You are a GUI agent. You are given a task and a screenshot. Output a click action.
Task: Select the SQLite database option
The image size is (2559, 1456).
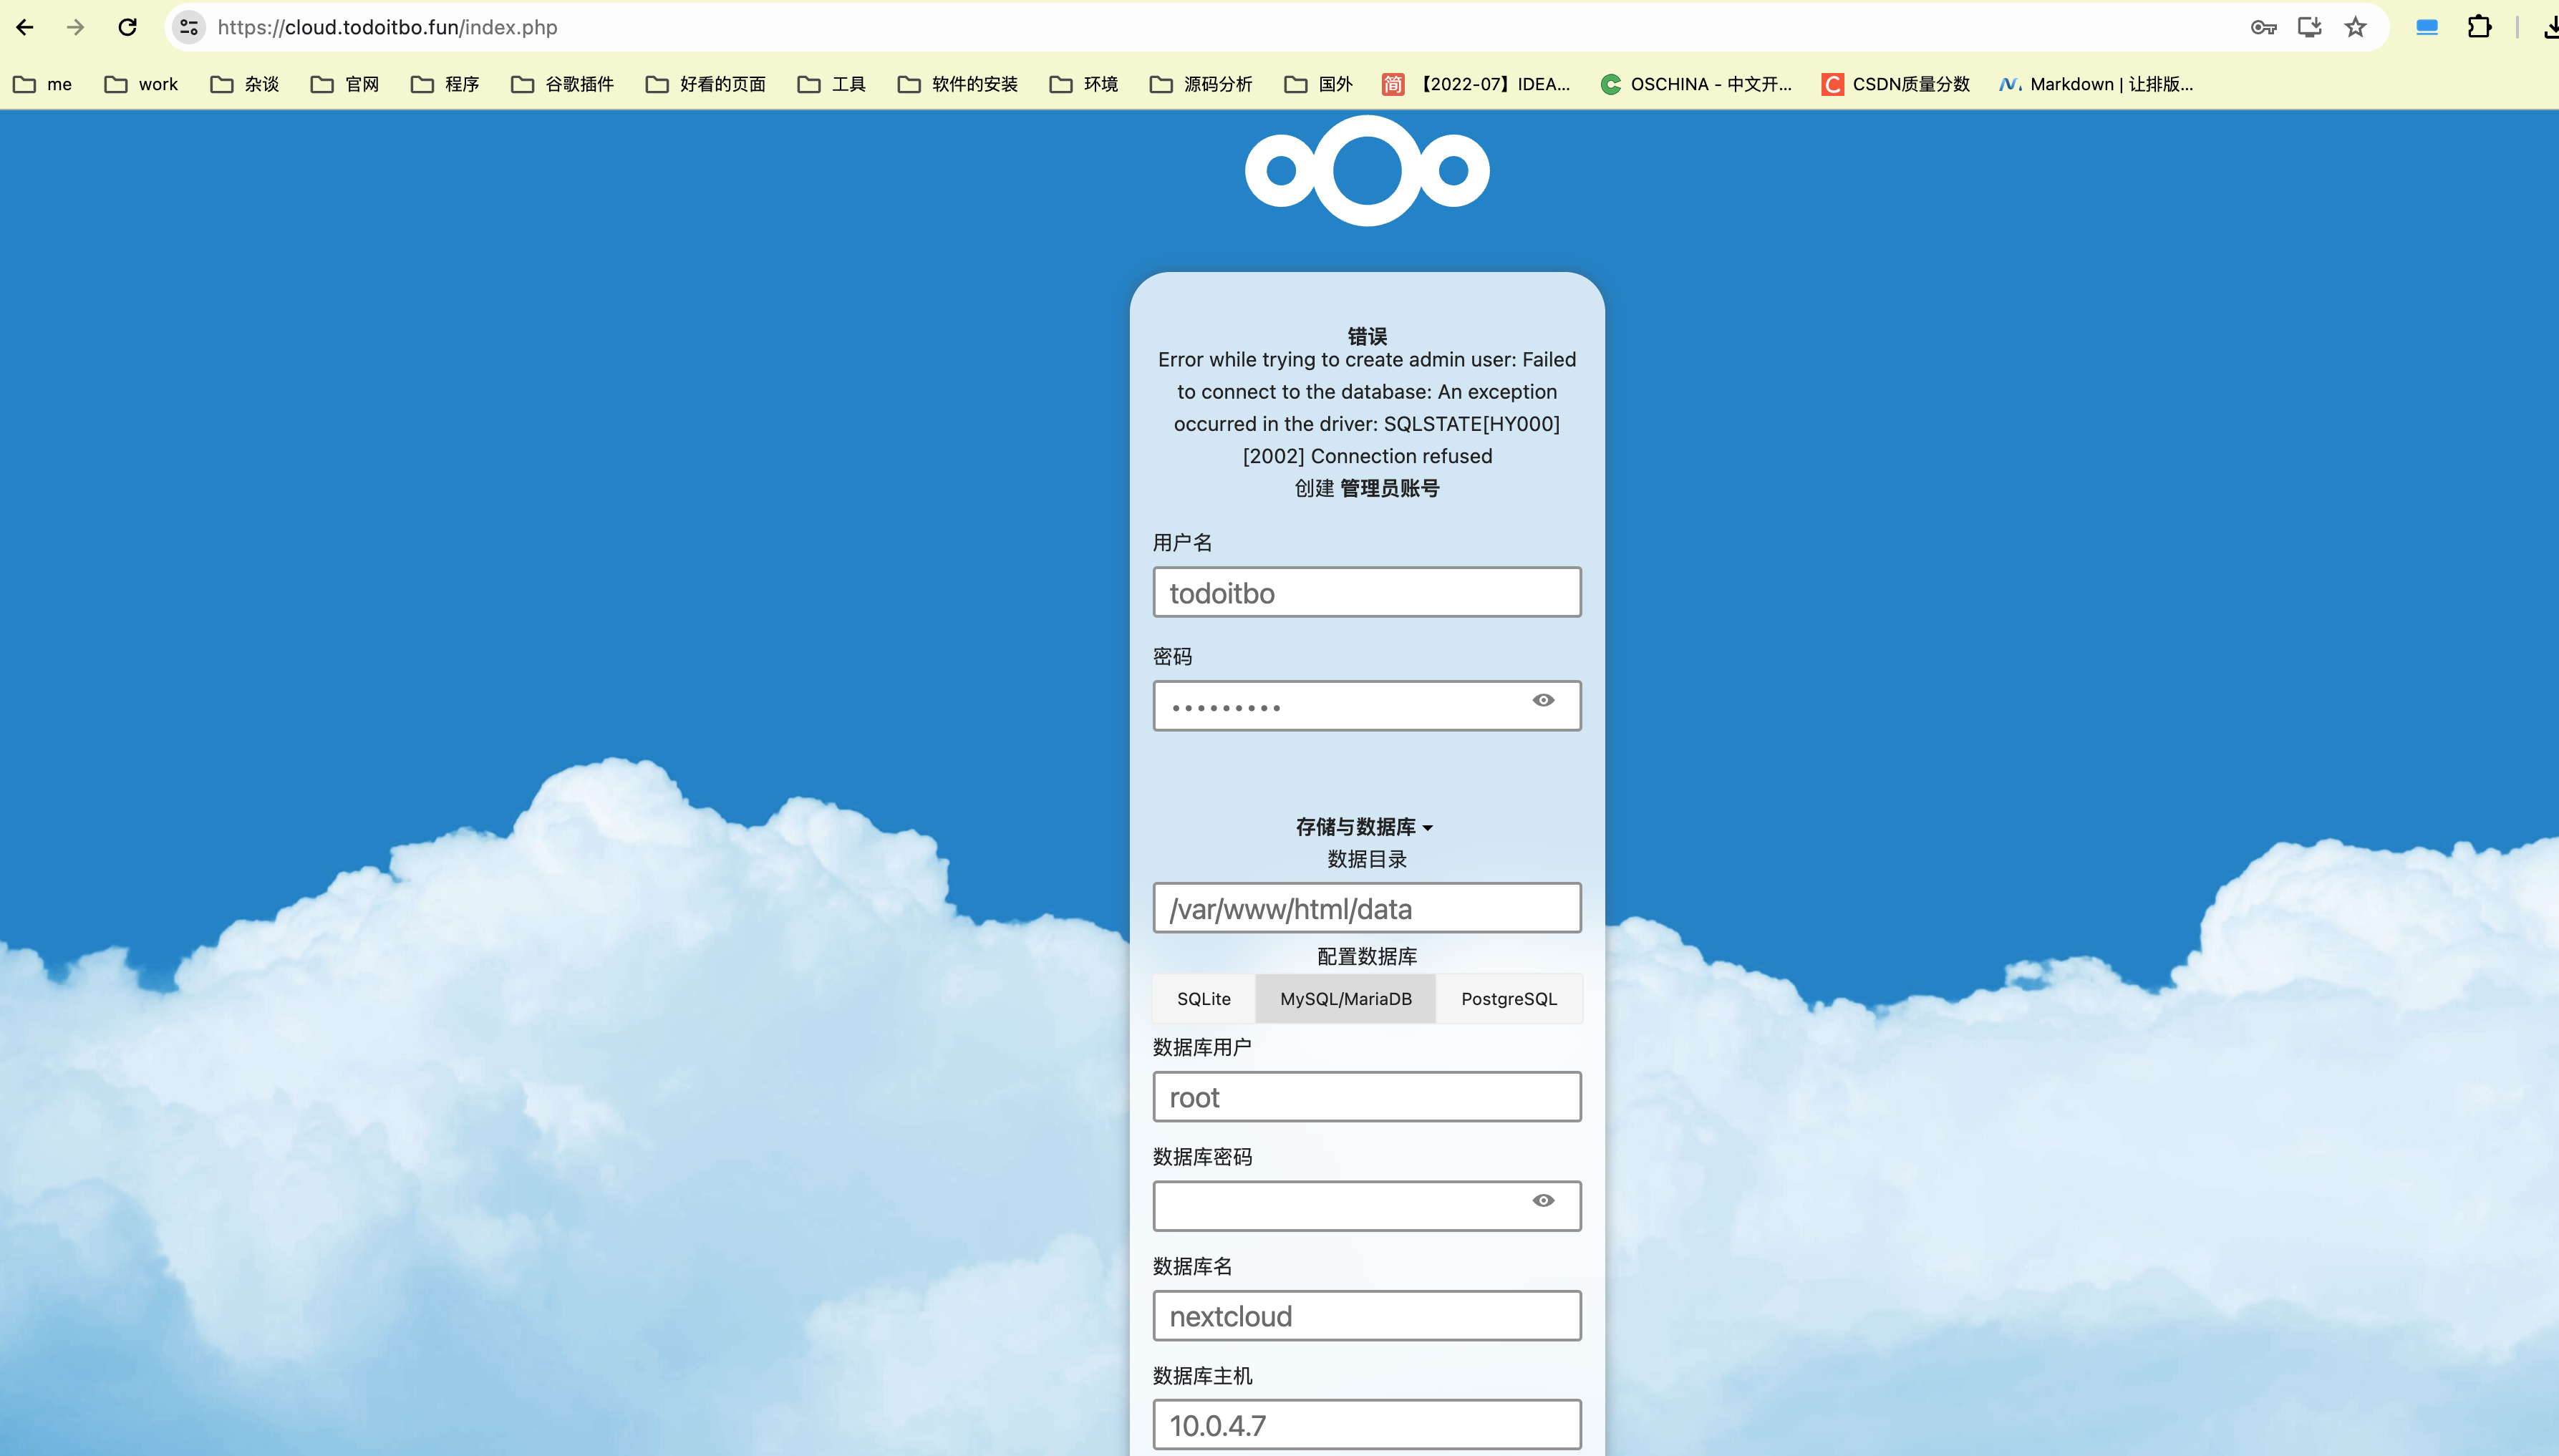[x=1204, y=999]
